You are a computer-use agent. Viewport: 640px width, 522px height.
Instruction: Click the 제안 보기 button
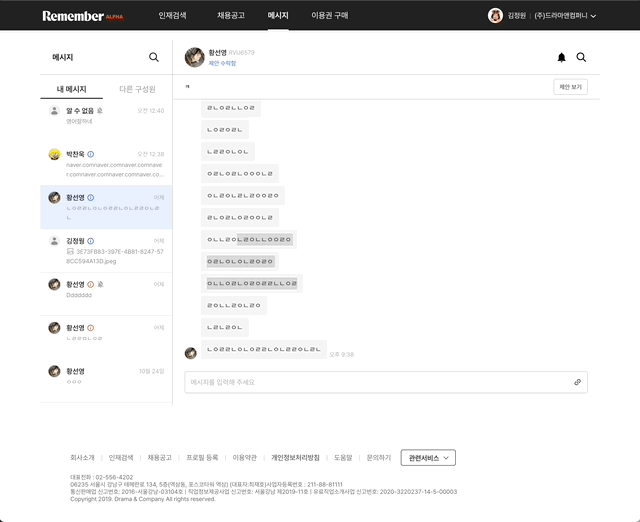(x=569, y=87)
